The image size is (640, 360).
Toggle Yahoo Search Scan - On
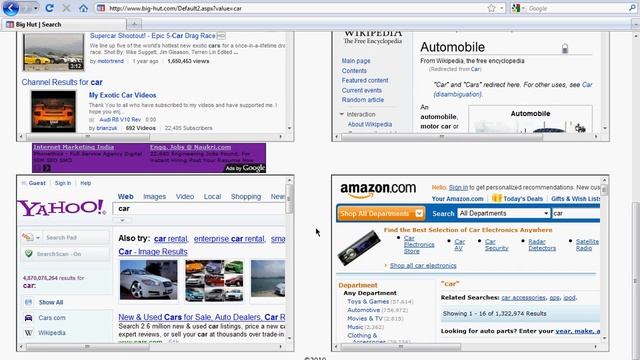[65, 254]
